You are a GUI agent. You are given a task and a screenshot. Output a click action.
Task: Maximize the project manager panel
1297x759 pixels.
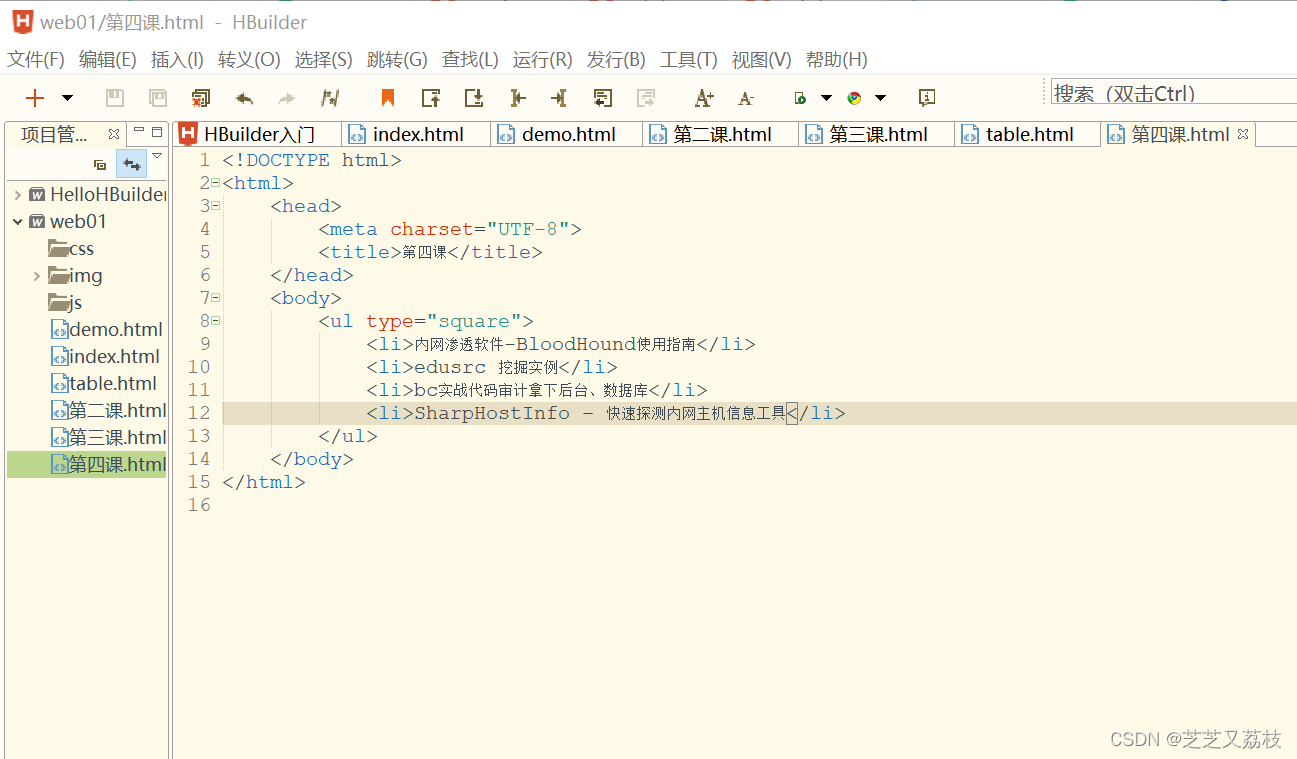point(157,131)
